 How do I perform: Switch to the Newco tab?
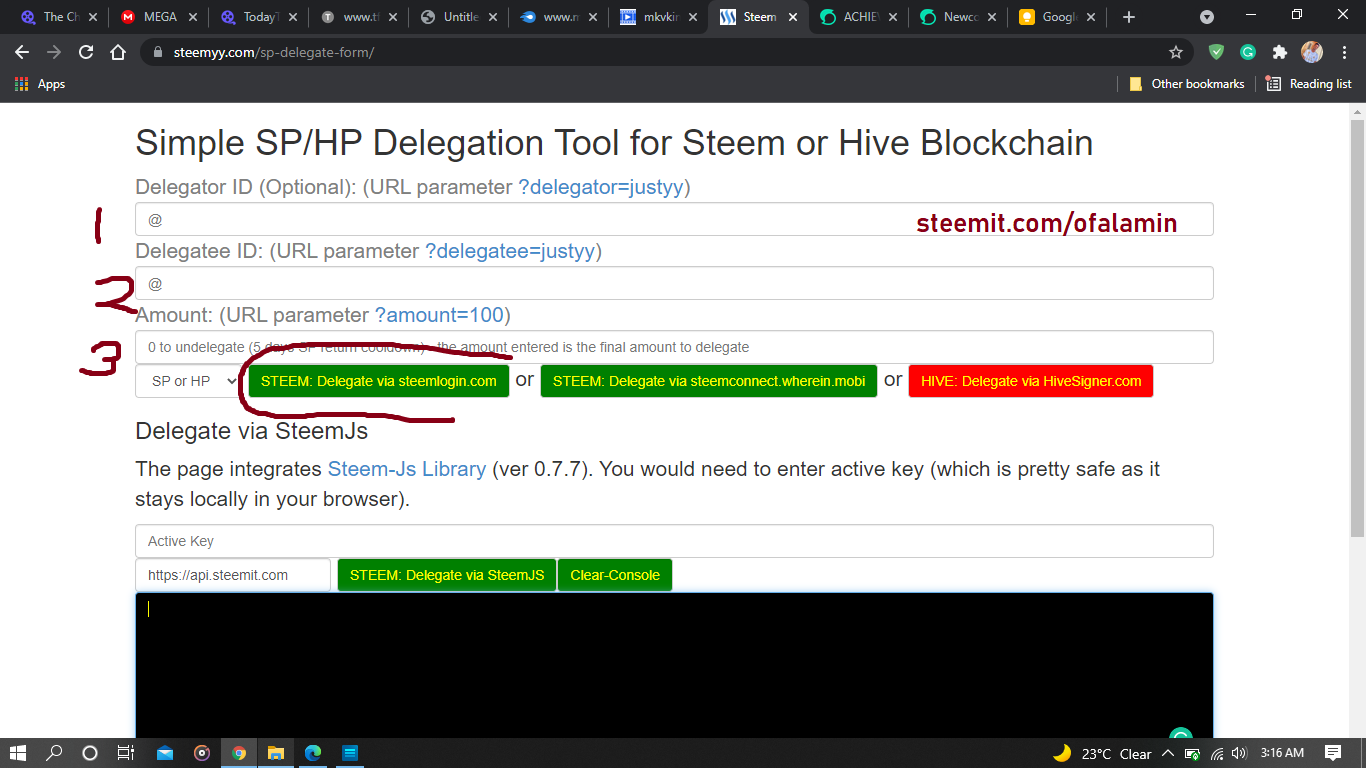click(x=957, y=17)
